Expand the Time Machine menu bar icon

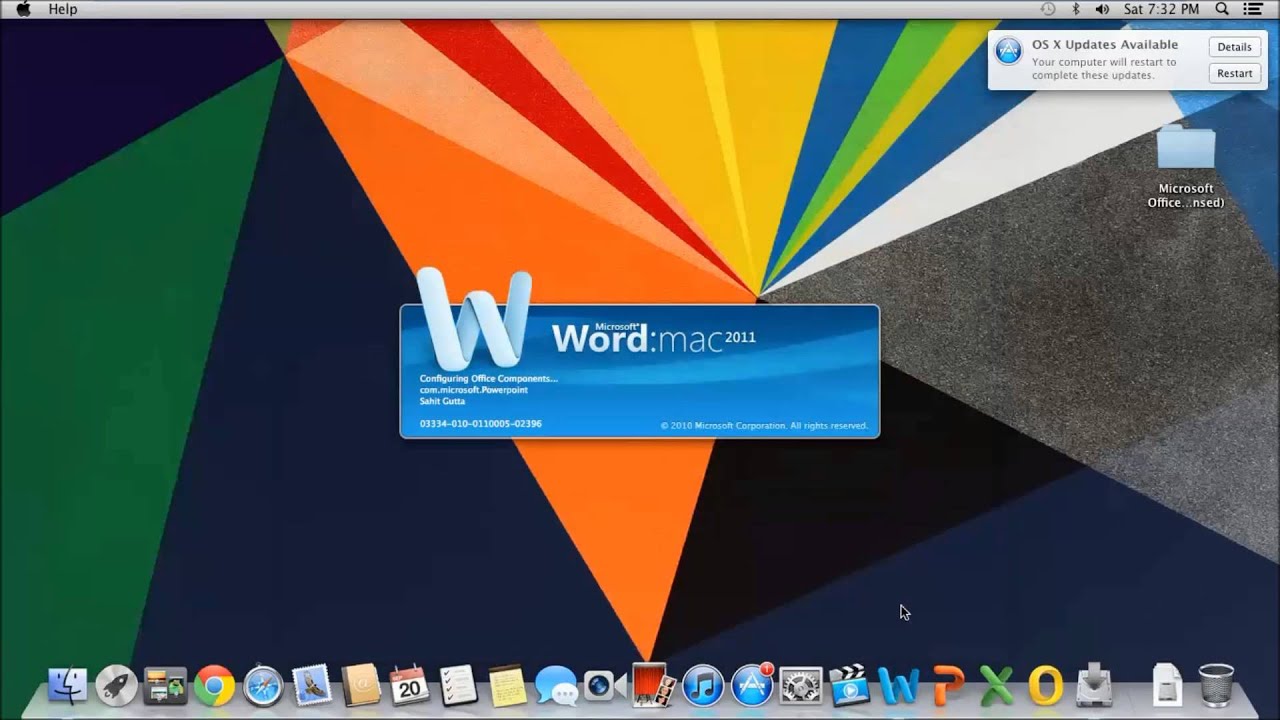click(x=1046, y=8)
